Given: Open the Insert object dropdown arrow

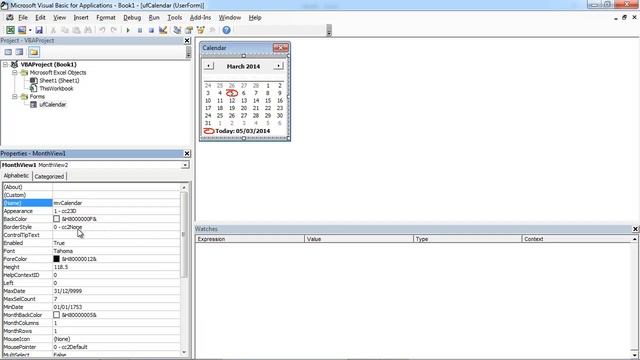Looking at the screenshot, I should coord(30,30).
